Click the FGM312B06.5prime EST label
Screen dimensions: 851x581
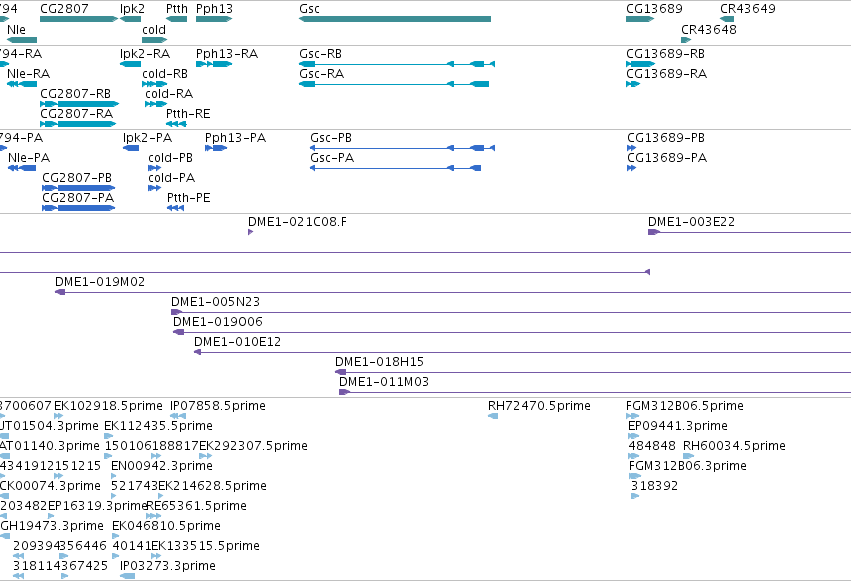[x=684, y=406]
